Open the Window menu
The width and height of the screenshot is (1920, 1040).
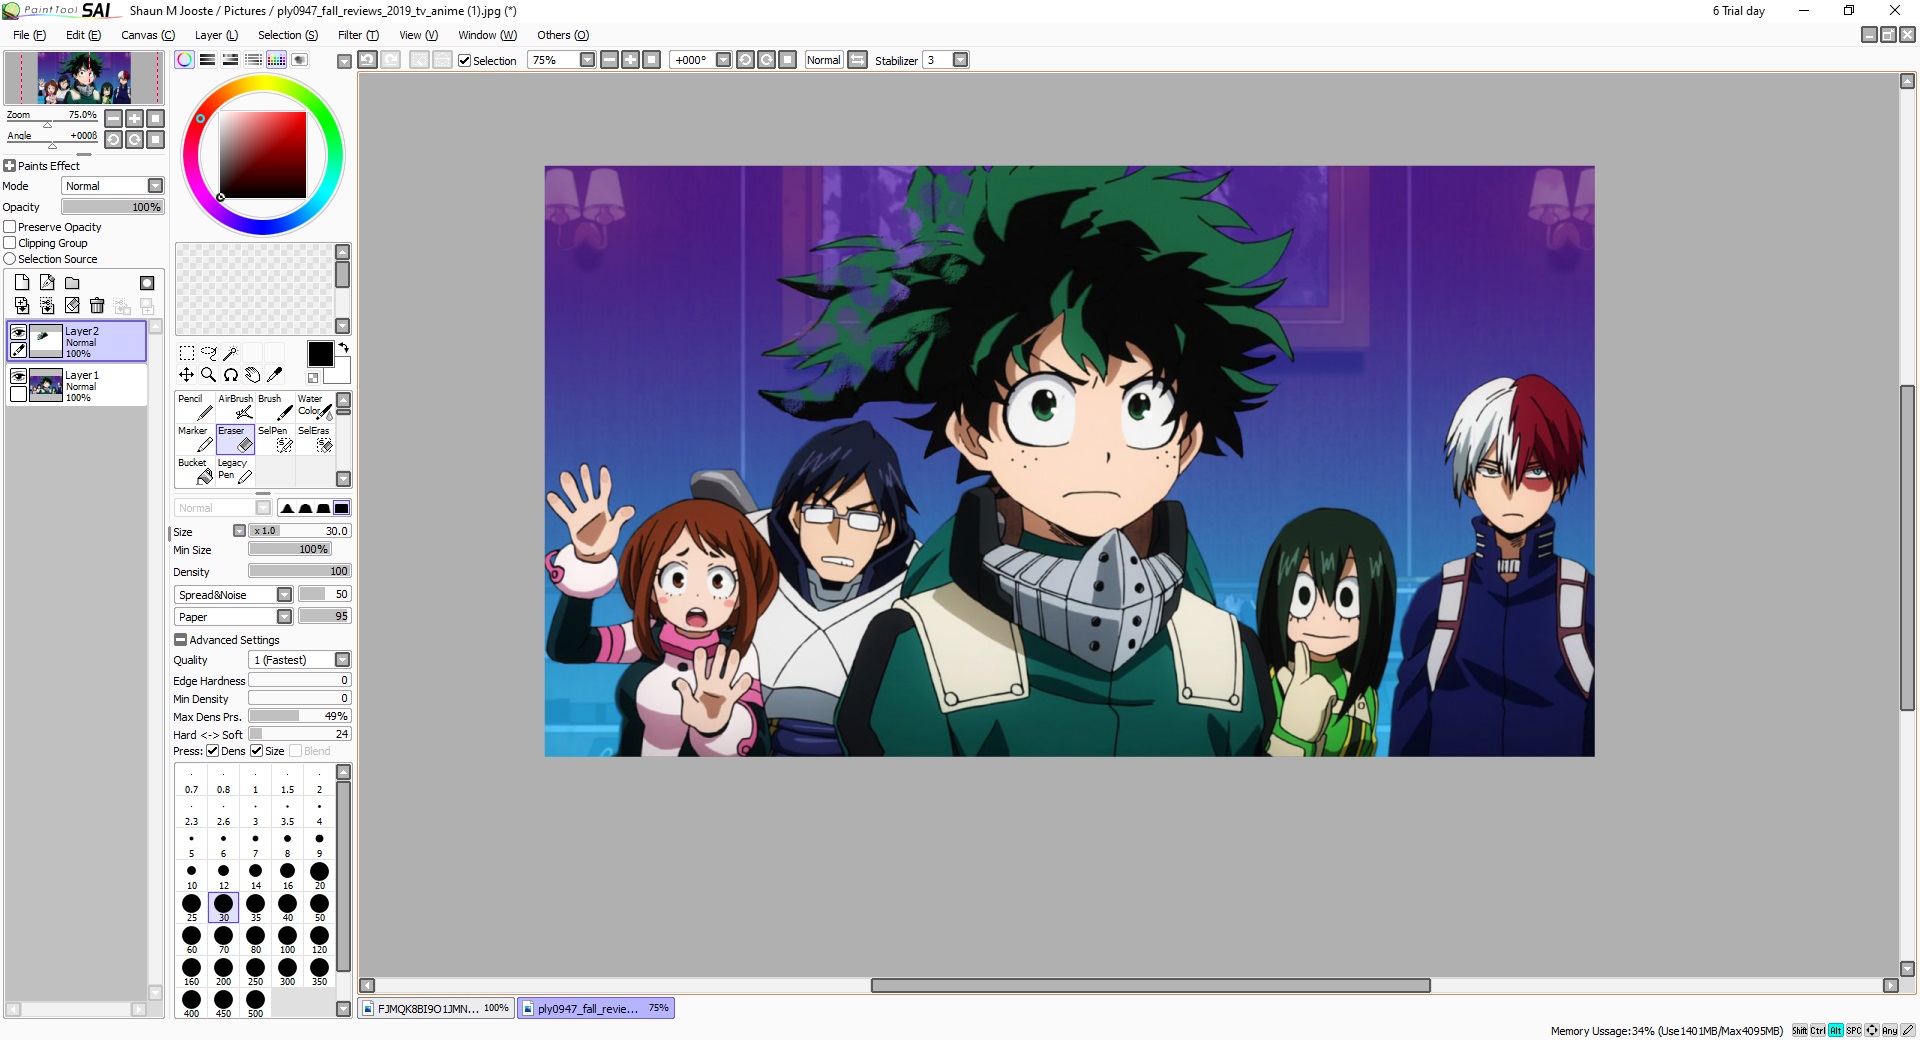(x=487, y=35)
